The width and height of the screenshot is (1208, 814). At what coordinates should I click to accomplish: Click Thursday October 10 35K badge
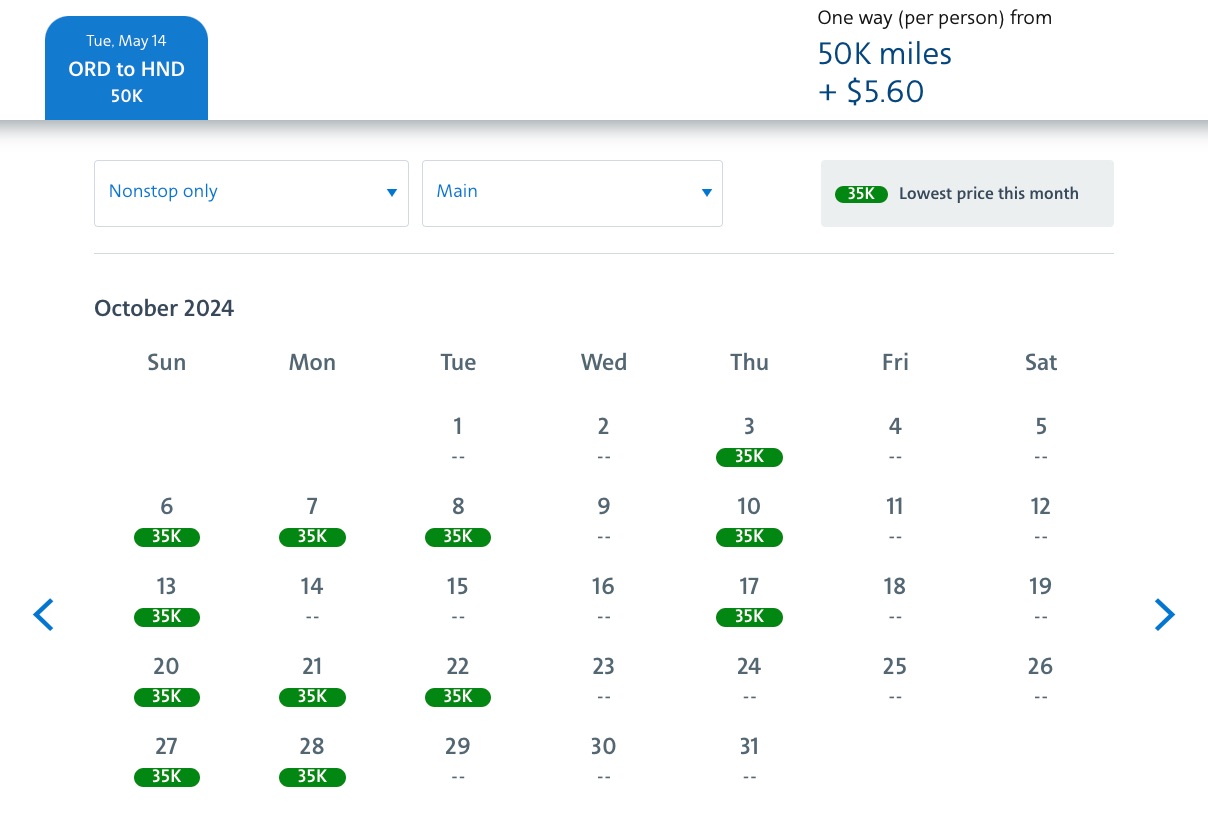(749, 537)
